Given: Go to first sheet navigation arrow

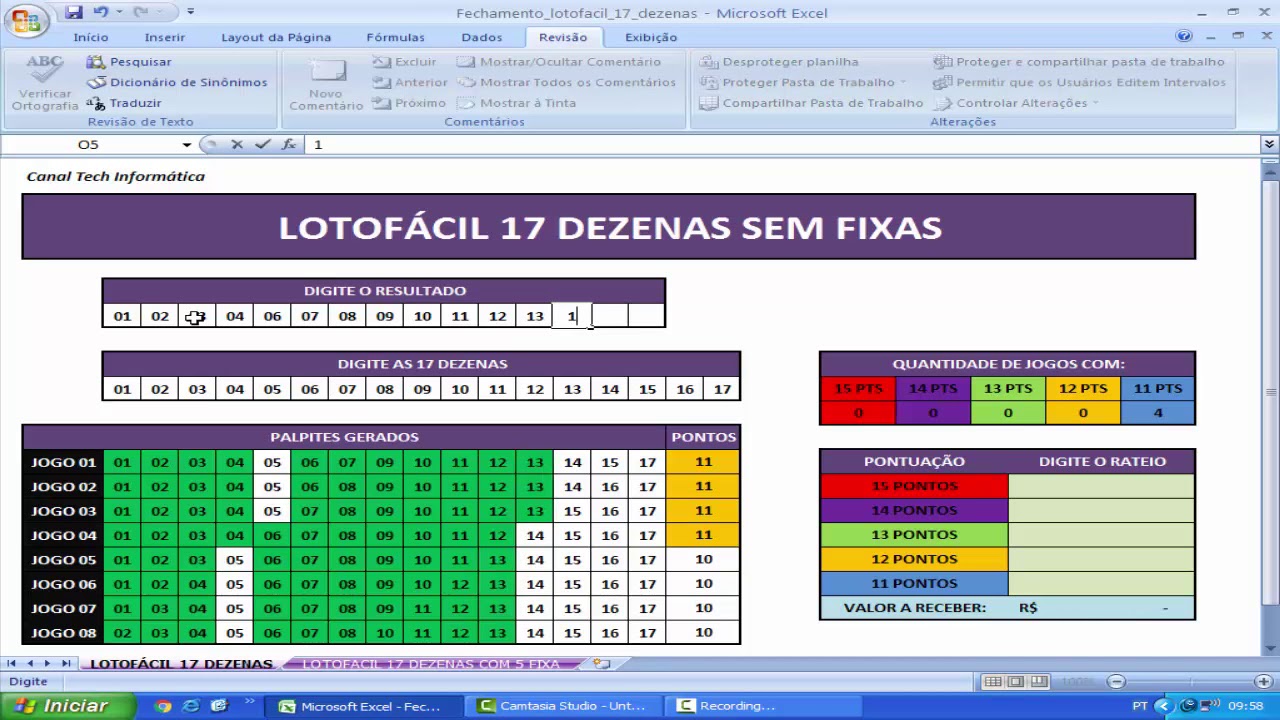Looking at the screenshot, I should point(13,664).
